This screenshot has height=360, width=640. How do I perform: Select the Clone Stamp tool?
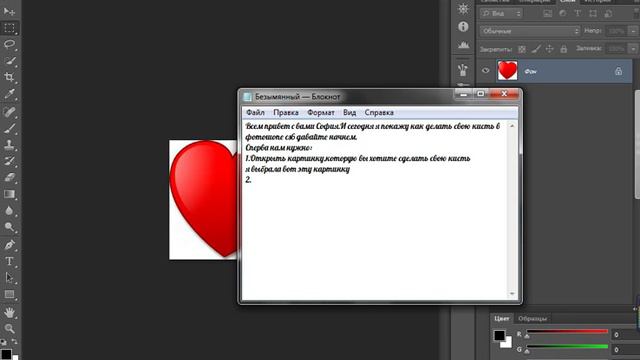tap(9, 144)
